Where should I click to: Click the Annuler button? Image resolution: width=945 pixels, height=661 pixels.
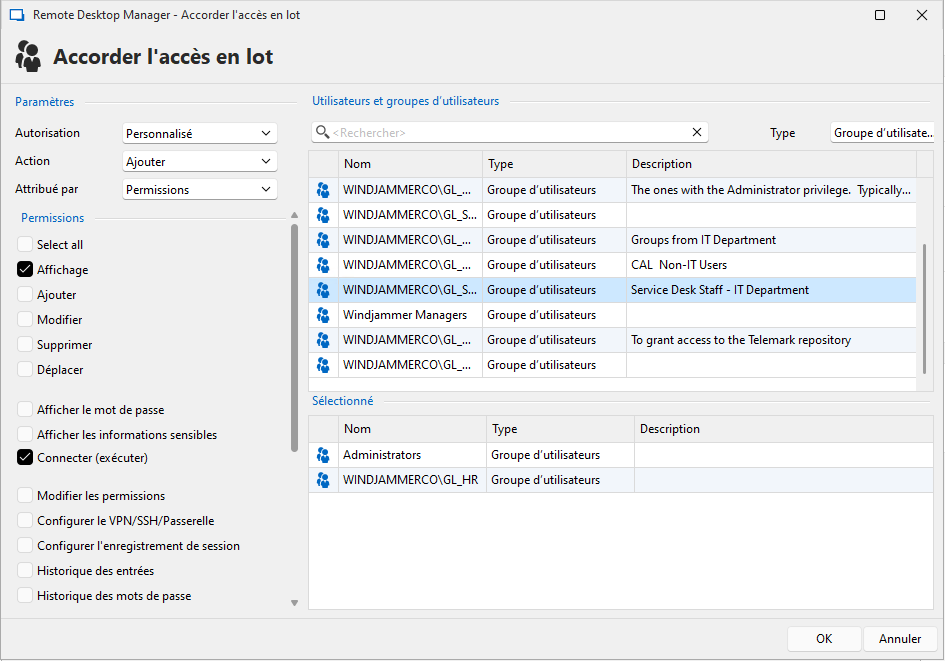click(900, 639)
